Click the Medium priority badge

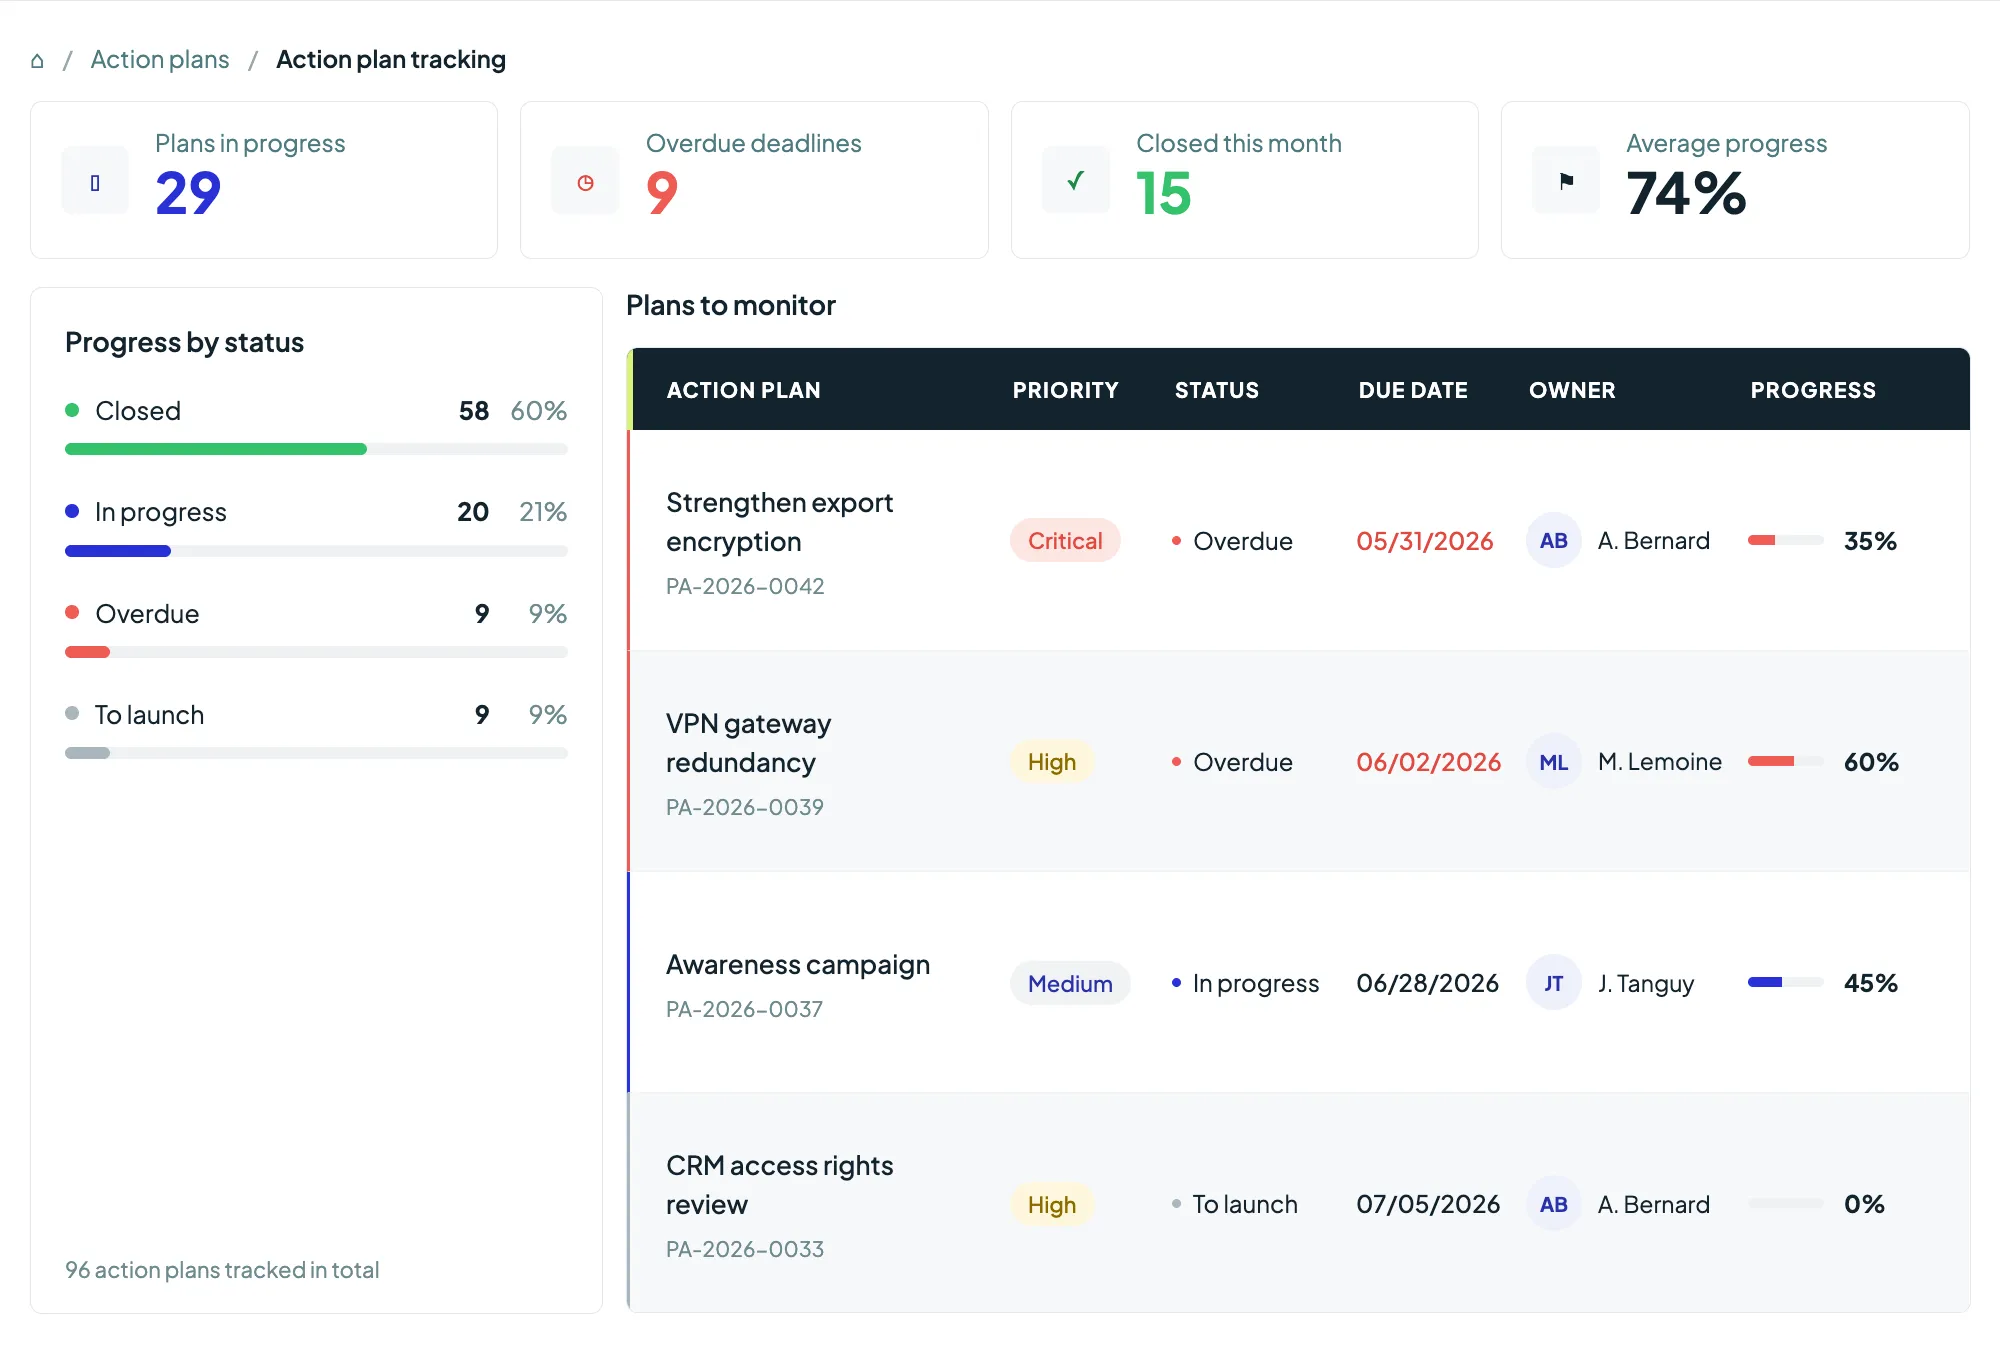1070,983
